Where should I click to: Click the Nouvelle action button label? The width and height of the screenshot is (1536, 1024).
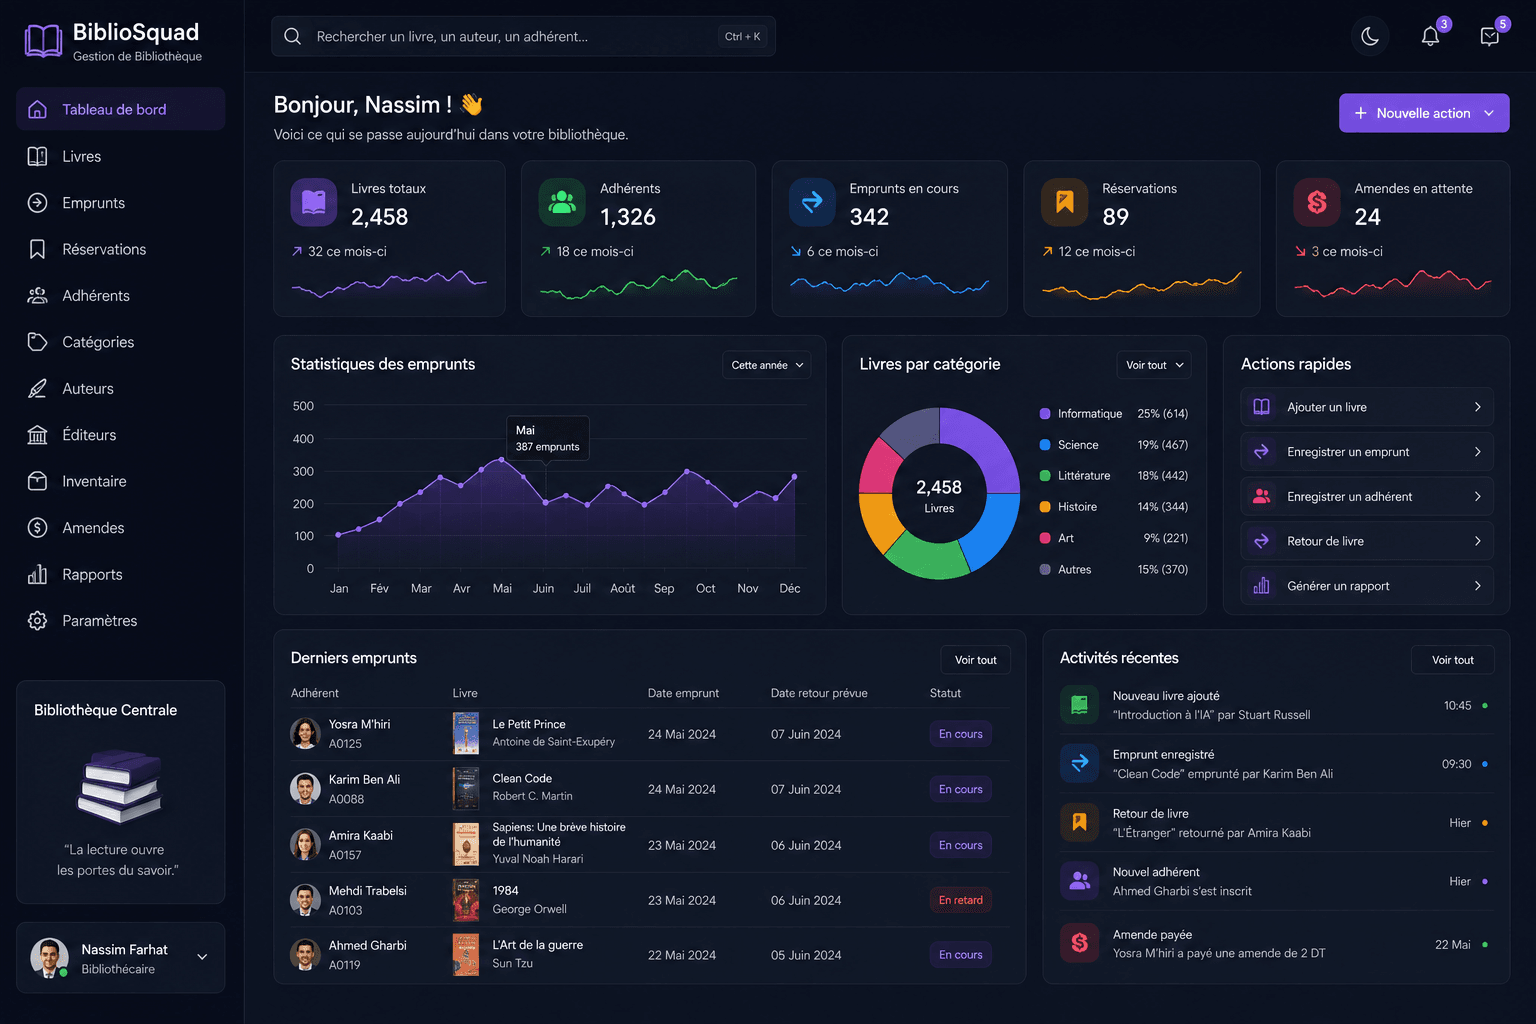(x=1423, y=113)
